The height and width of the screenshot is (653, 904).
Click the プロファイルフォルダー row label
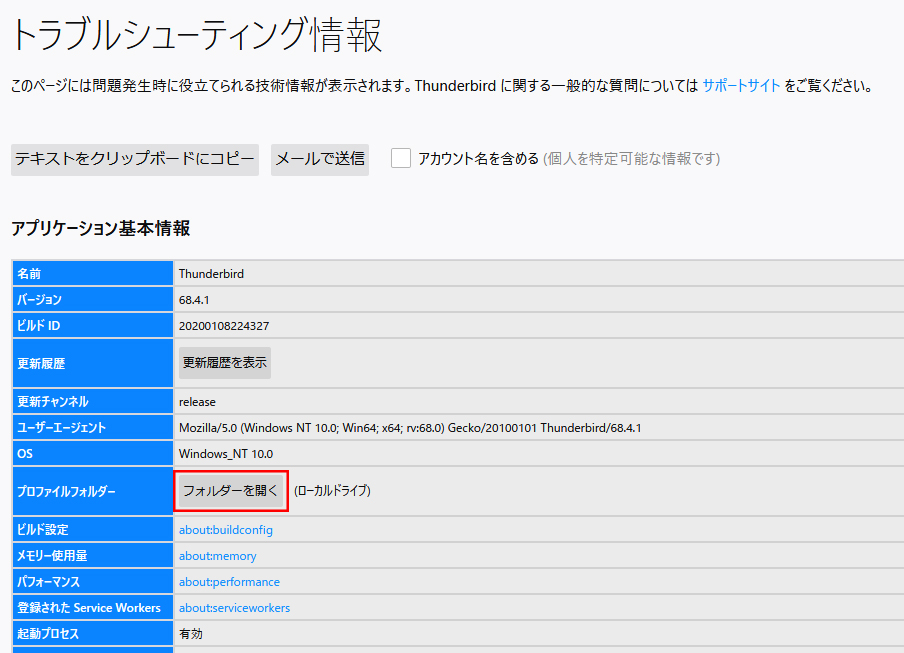pos(66,492)
